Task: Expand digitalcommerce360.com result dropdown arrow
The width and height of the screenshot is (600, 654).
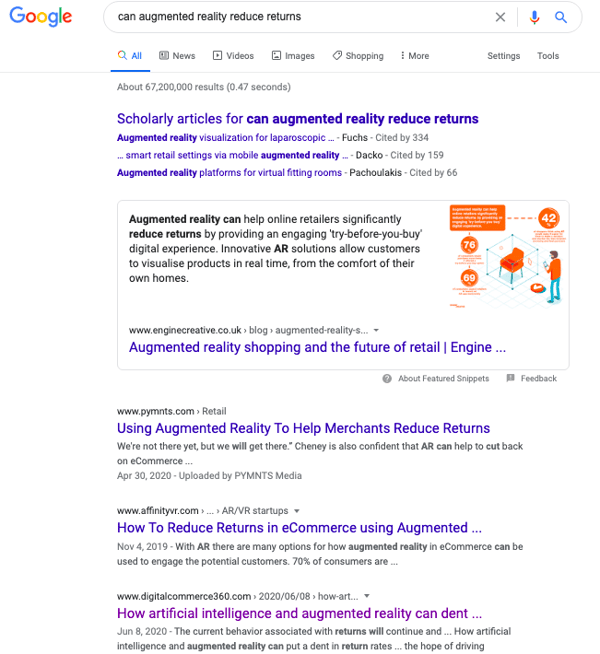Action: pyautogui.click(x=367, y=596)
